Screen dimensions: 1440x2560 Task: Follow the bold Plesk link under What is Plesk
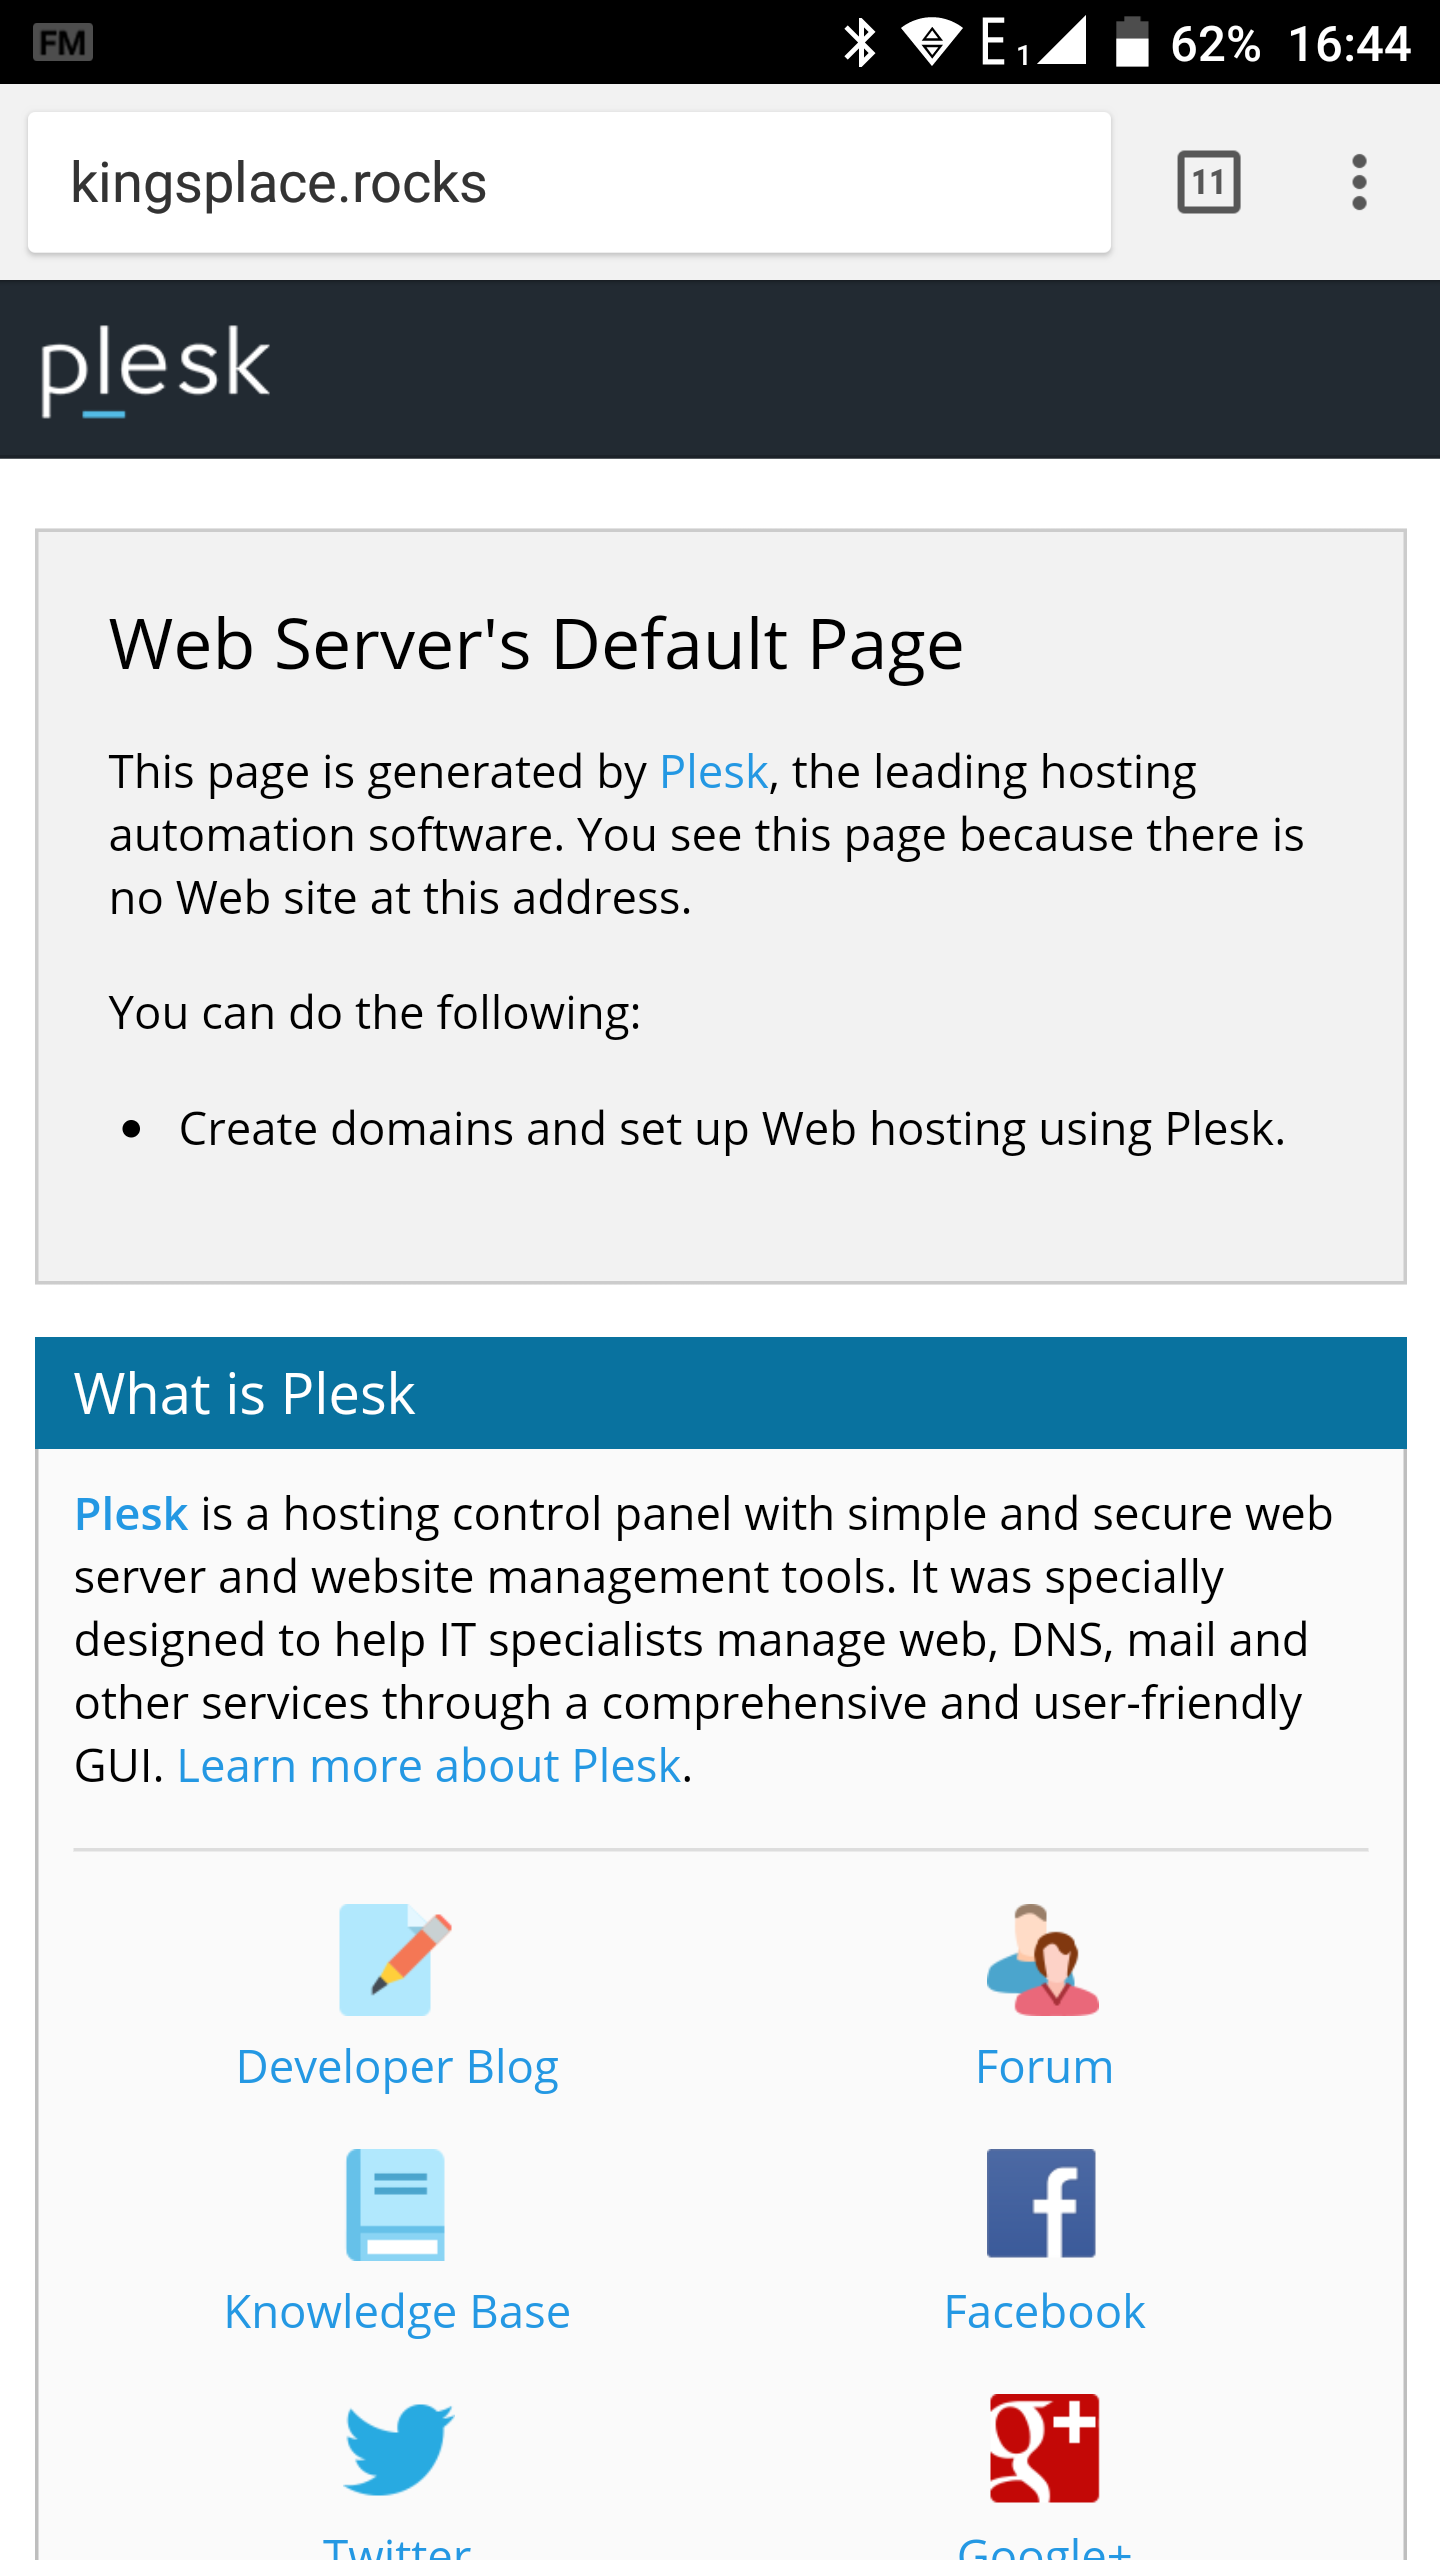pyautogui.click(x=131, y=1514)
